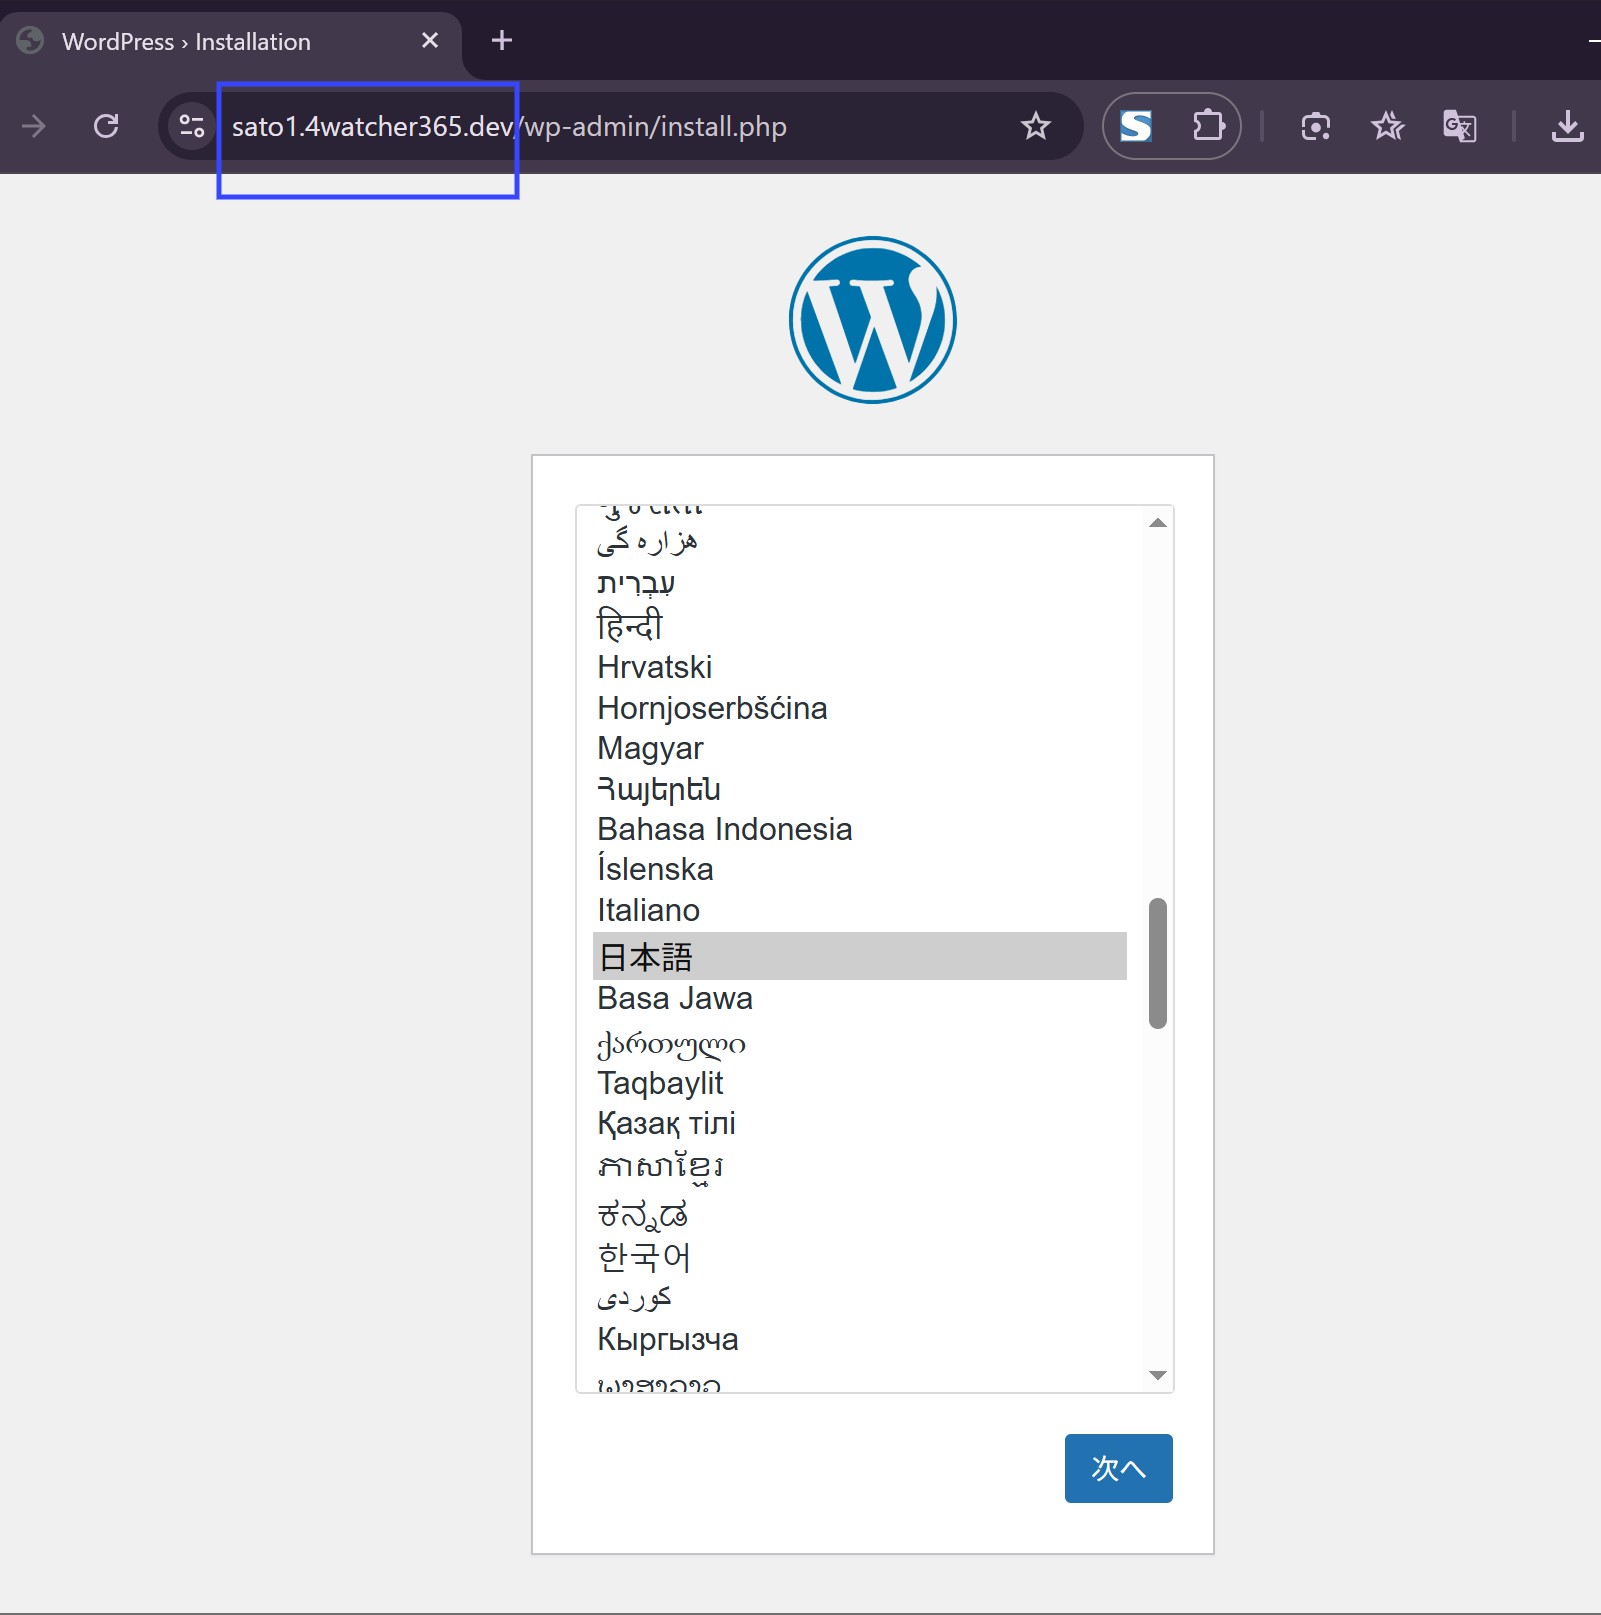Select עִבְרִית language option
The width and height of the screenshot is (1601, 1615).
click(x=860, y=582)
